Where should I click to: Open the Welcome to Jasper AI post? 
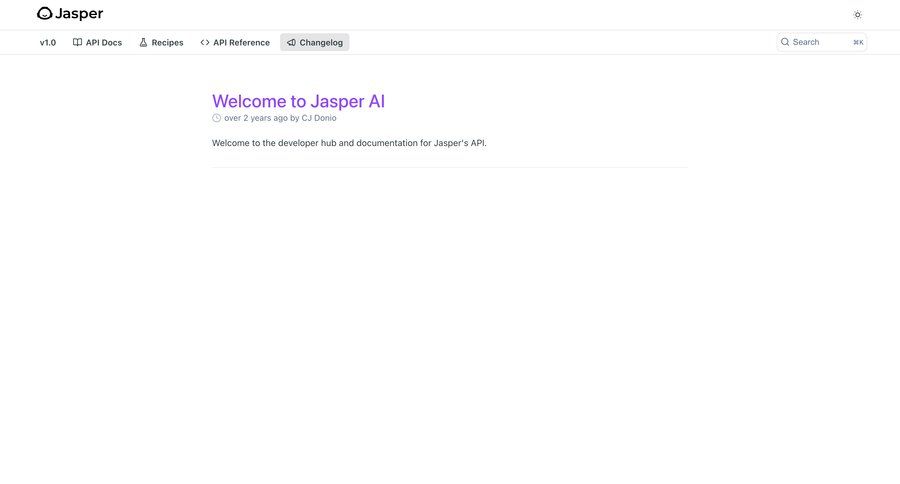pos(298,101)
